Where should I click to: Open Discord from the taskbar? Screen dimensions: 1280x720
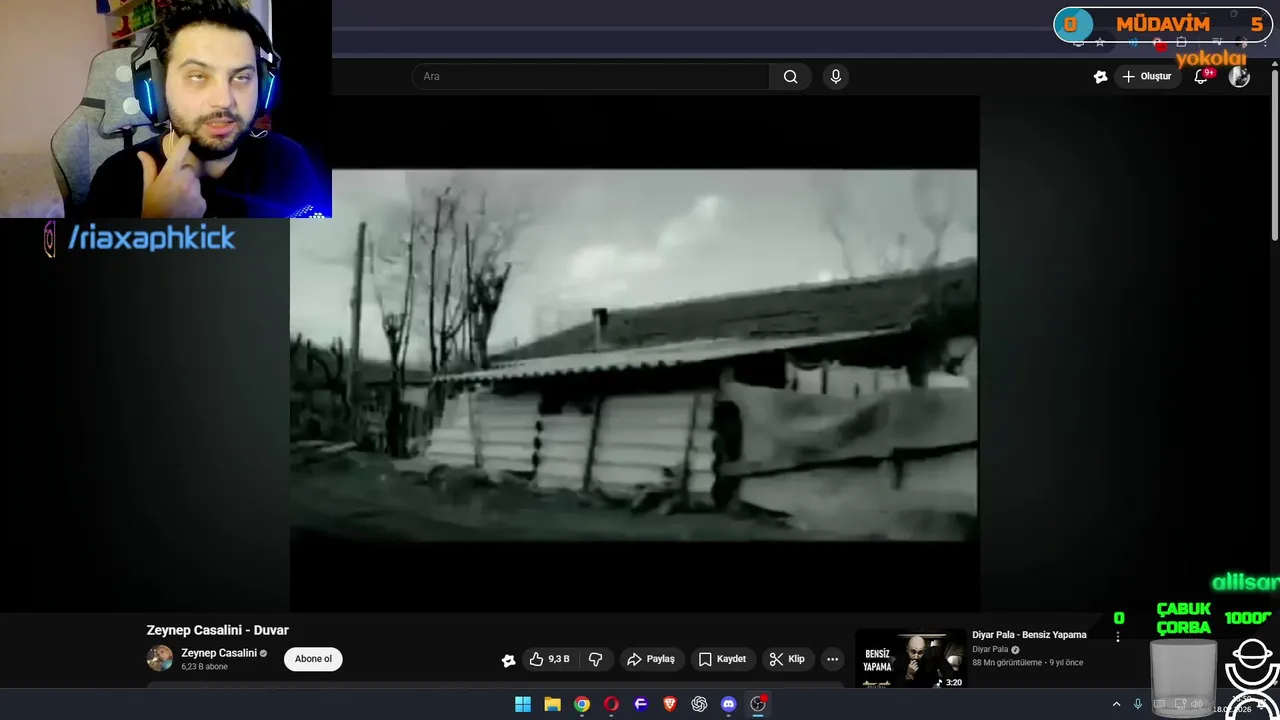[729, 704]
